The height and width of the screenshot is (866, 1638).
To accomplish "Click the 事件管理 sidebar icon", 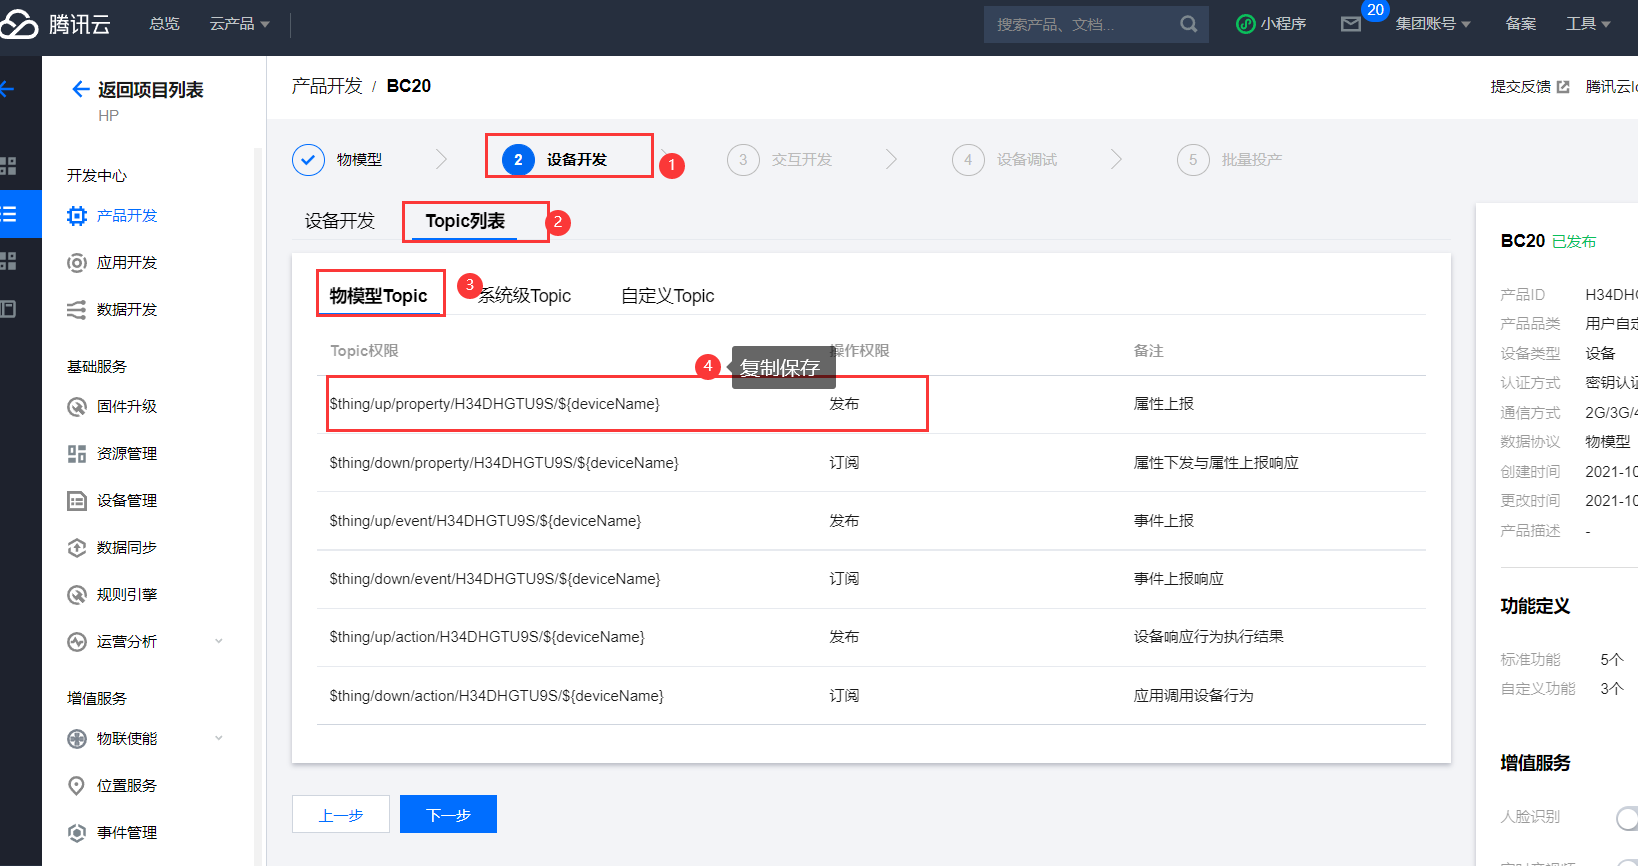I will [77, 832].
